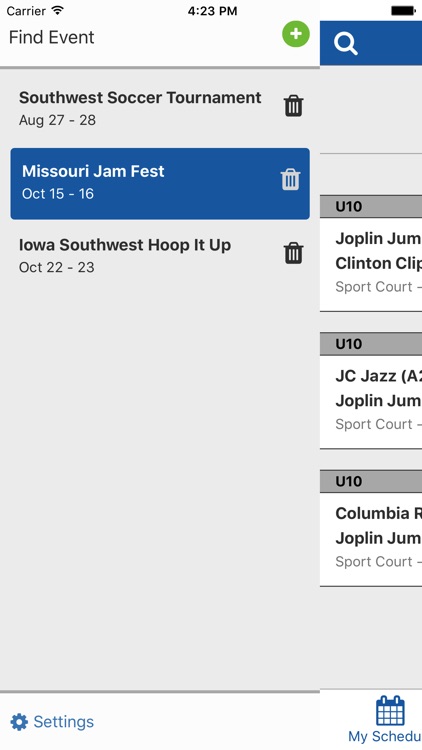Click the second U10 division header
This screenshot has height=750, width=422.
[371, 344]
